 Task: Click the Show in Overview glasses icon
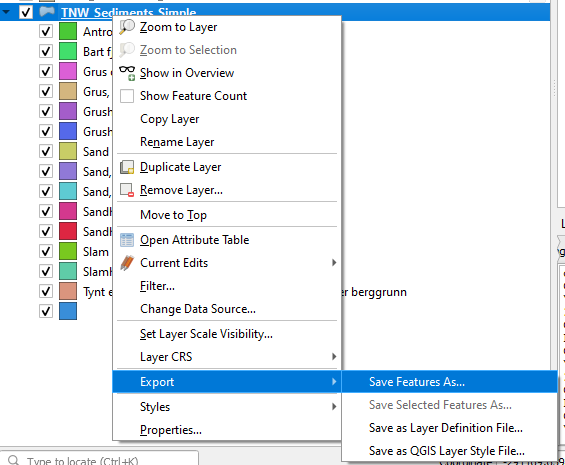[x=127, y=73]
